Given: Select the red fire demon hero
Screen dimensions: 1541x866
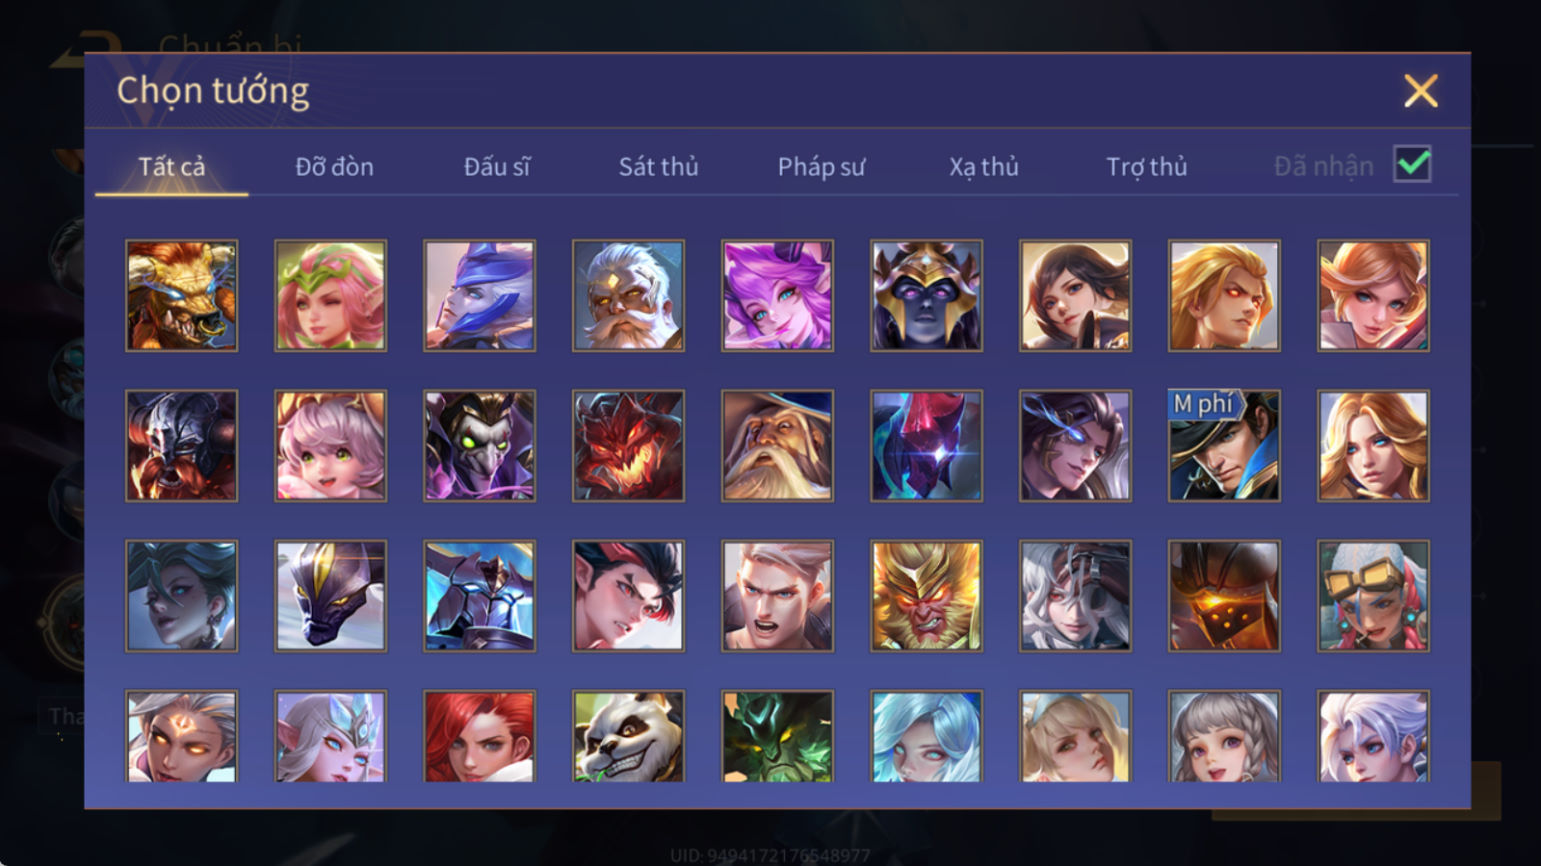Looking at the screenshot, I should point(628,446).
